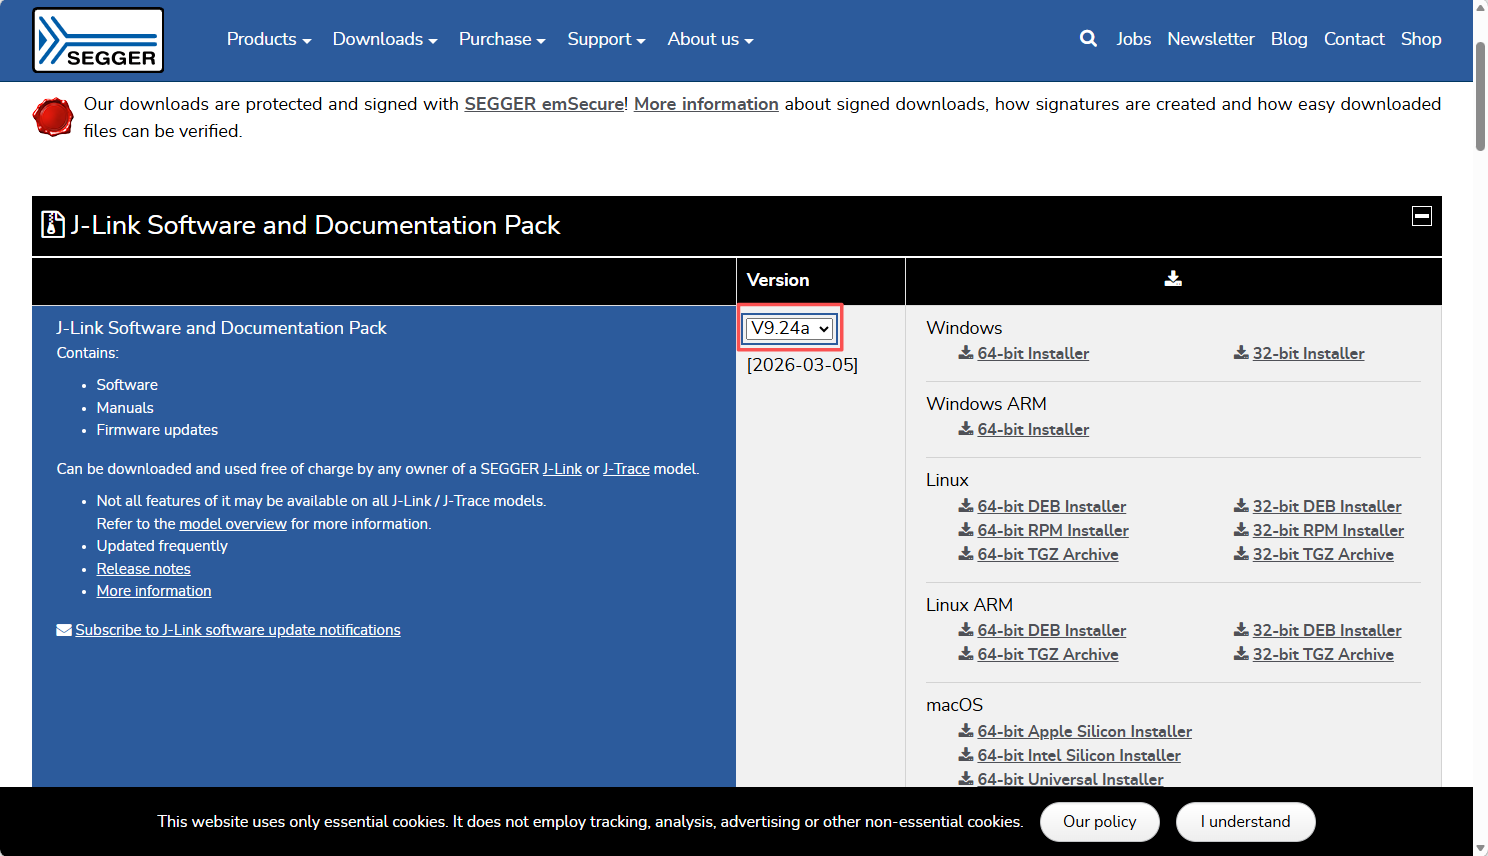This screenshot has width=1488, height=856.
Task: Click the 'Our policy' cookie button
Action: pyautogui.click(x=1100, y=822)
